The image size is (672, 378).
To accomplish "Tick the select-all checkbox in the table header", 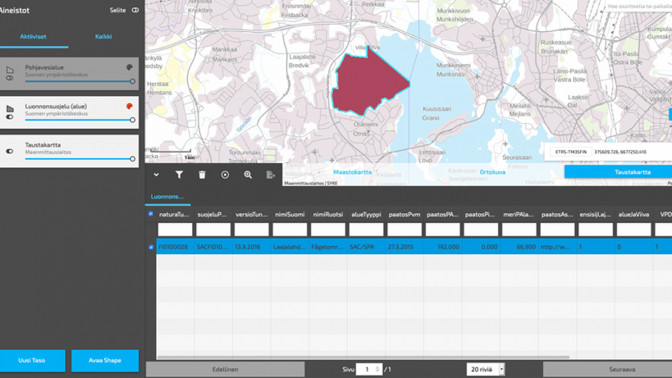I will [151, 214].
